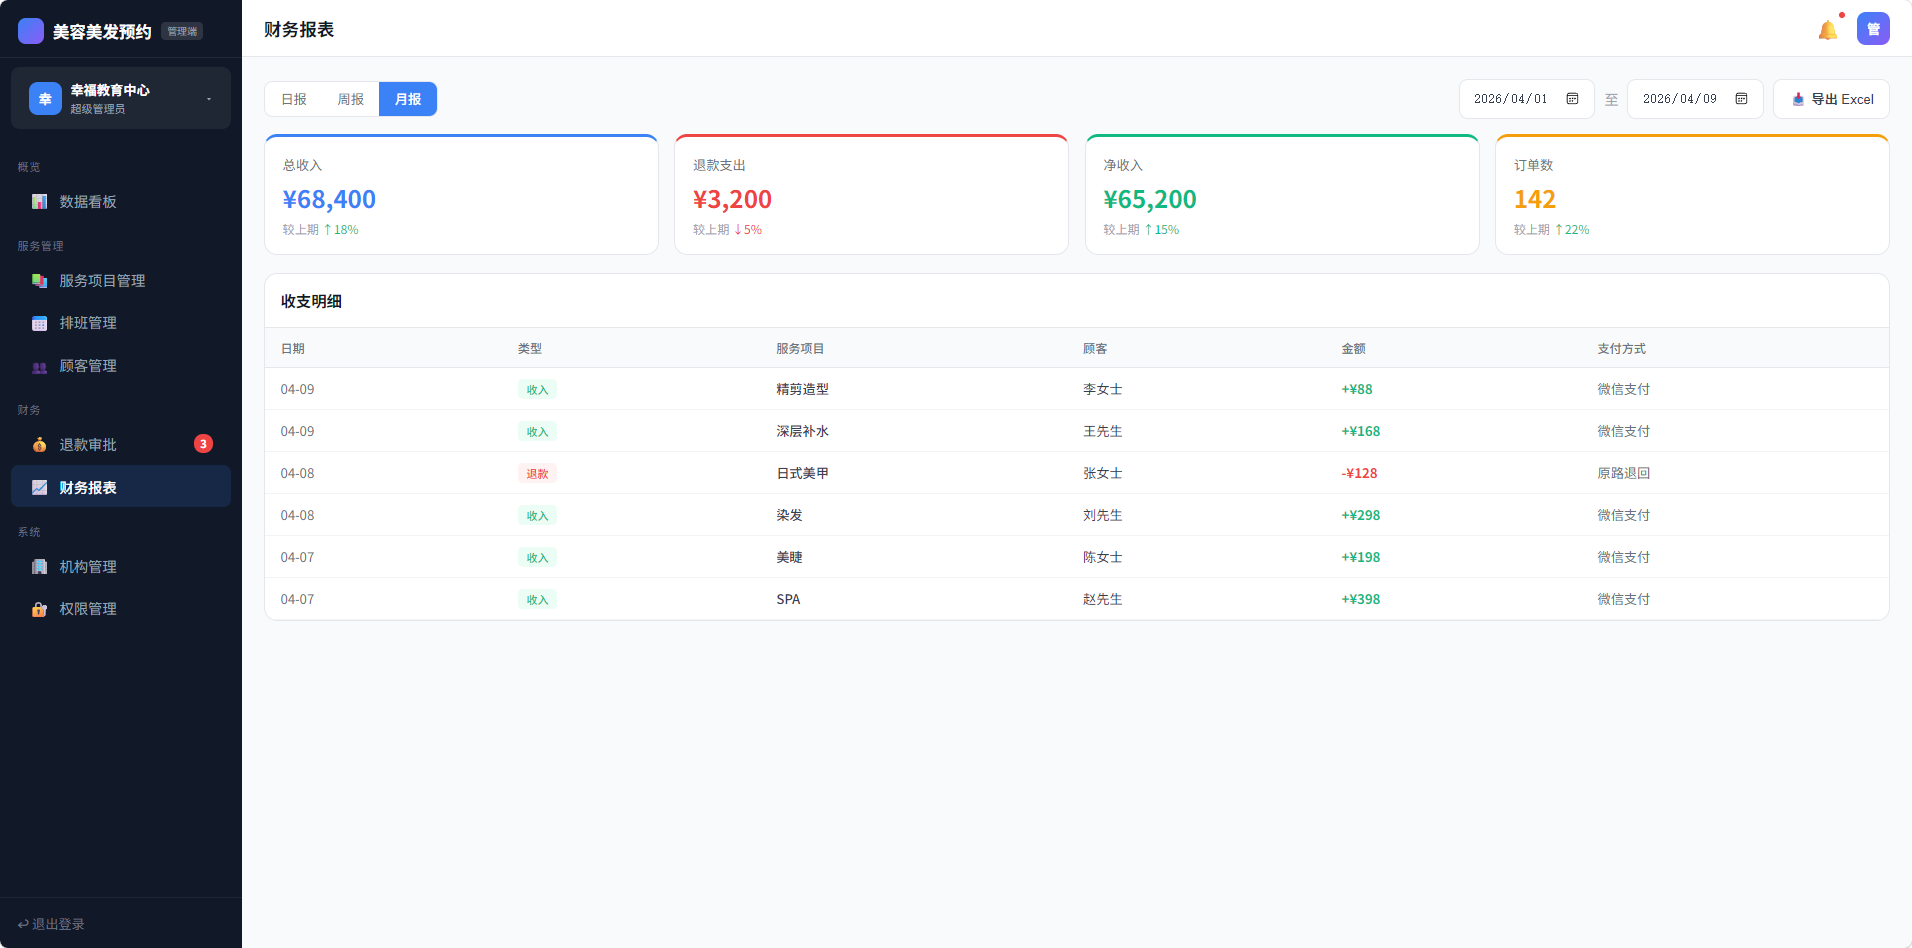
Task: Switch to the 周报 weekly report tab
Action: click(350, 99)
